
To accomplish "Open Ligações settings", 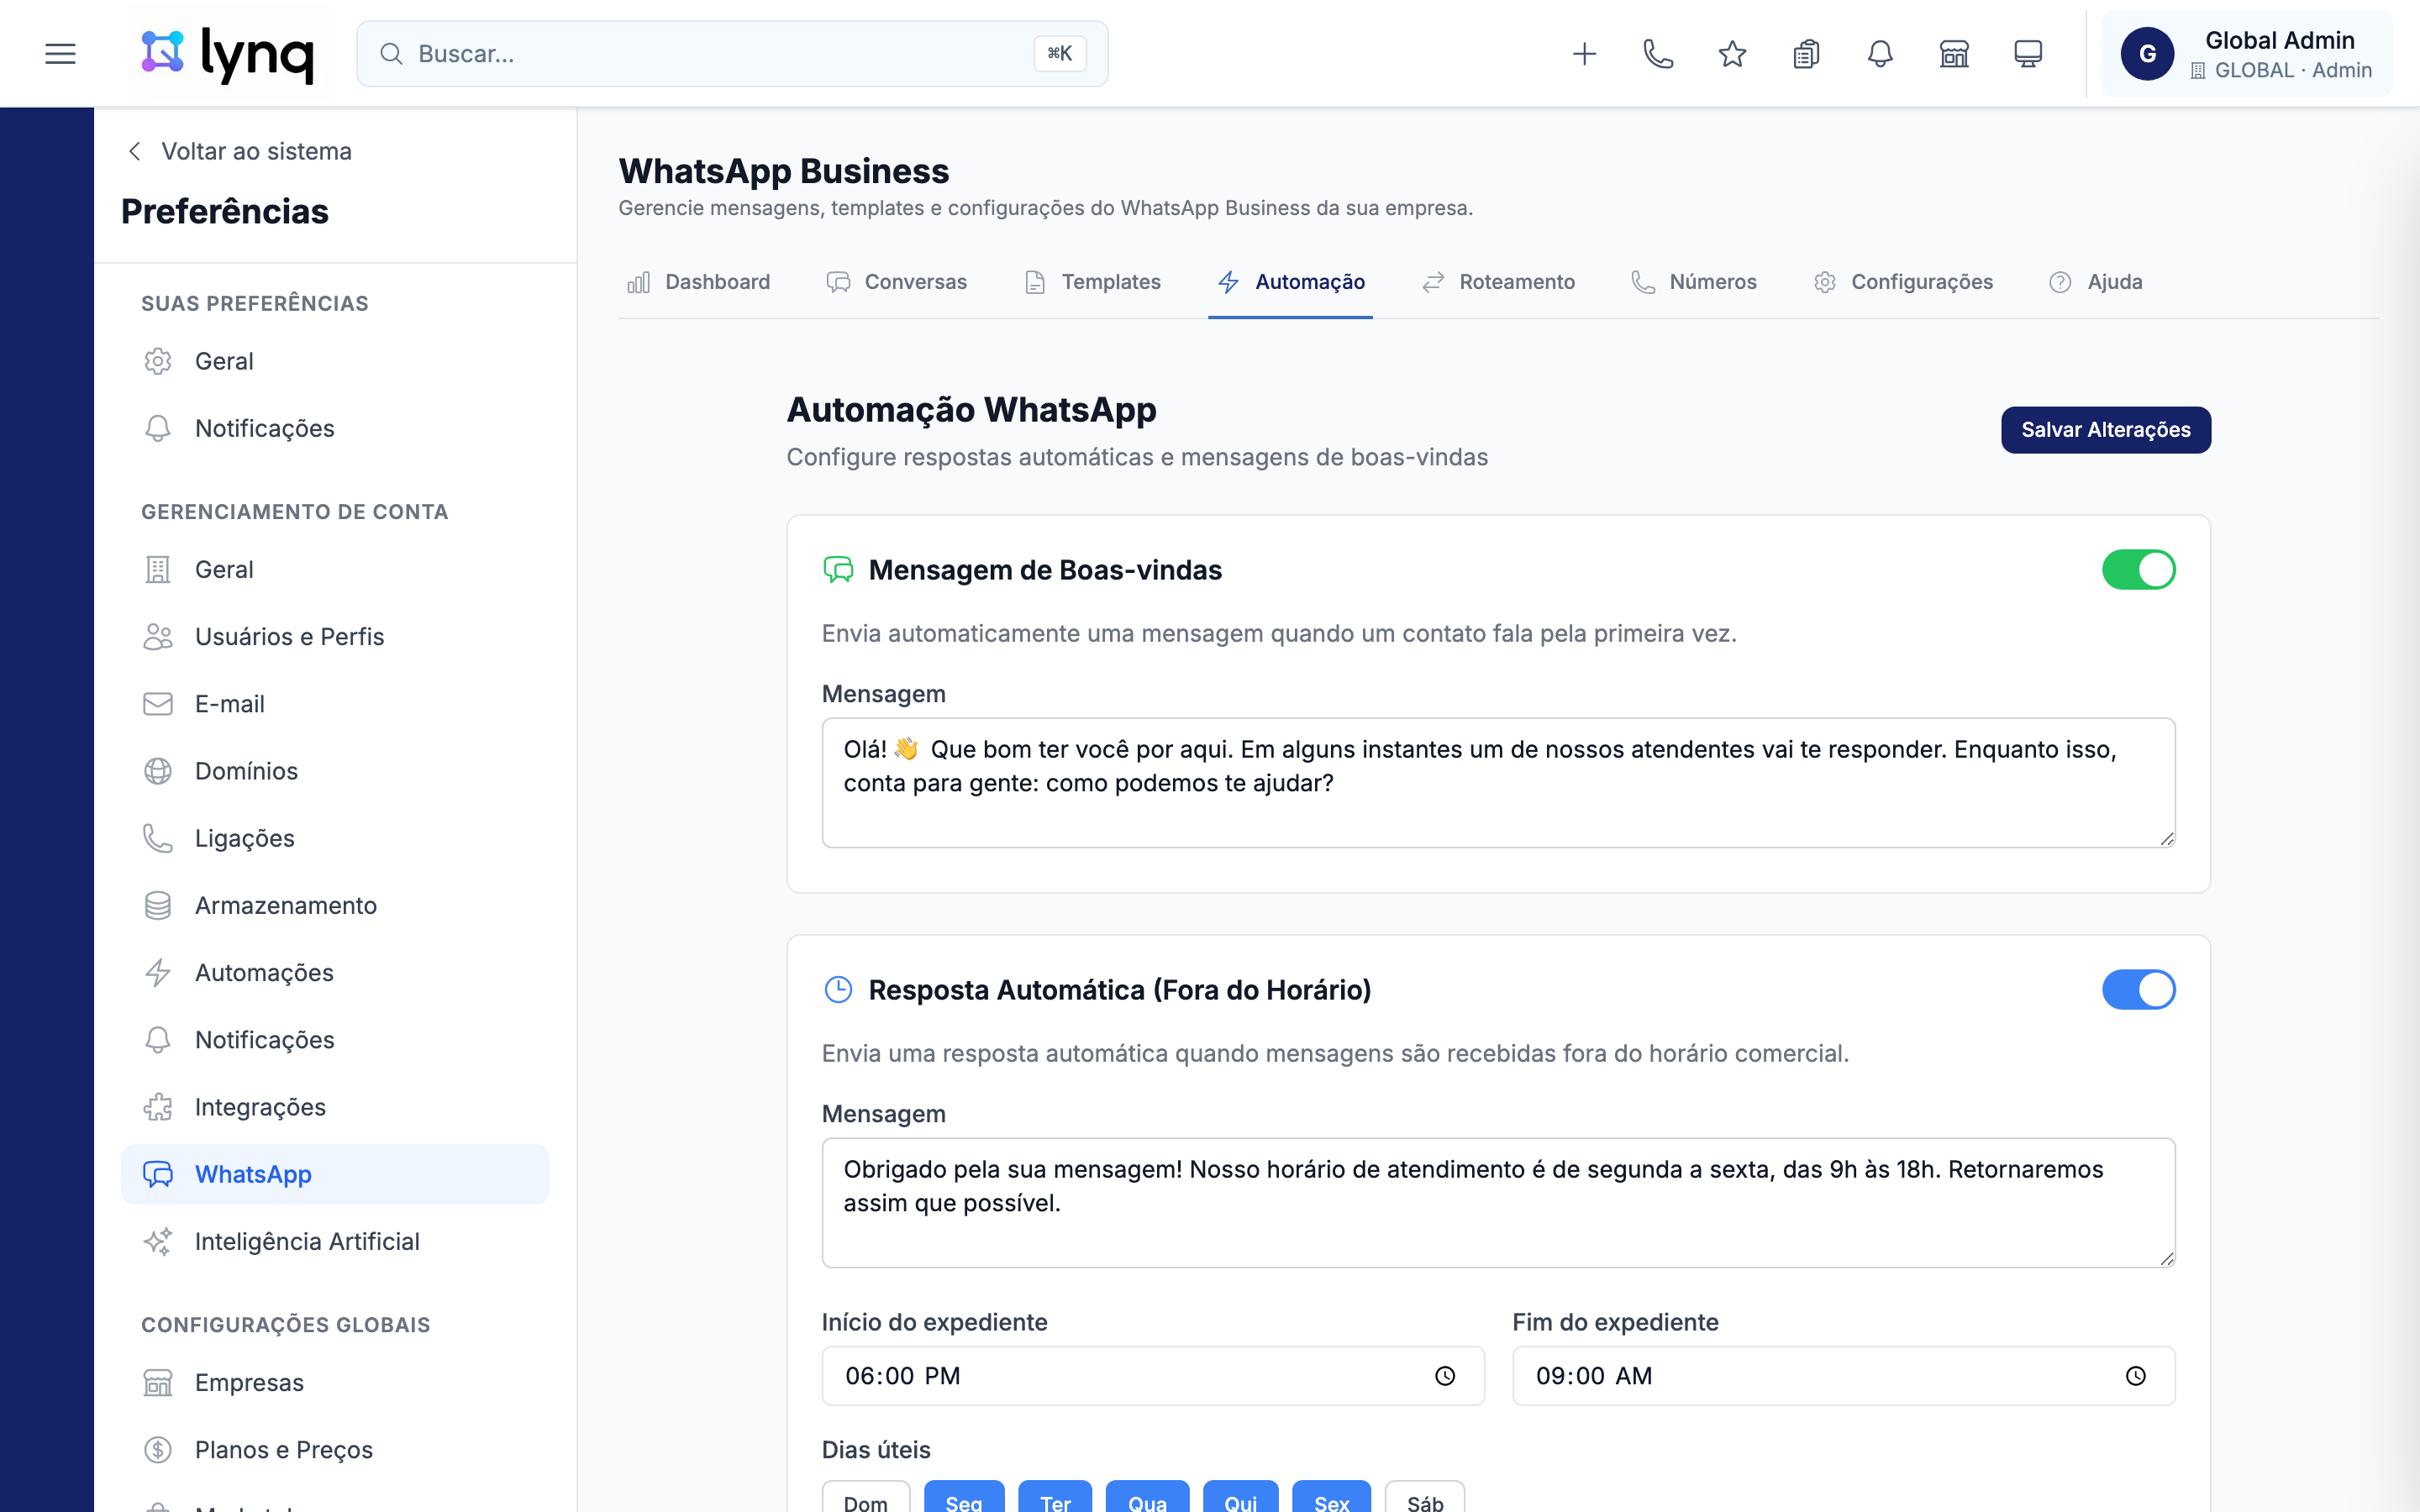I will coord(335,838).
